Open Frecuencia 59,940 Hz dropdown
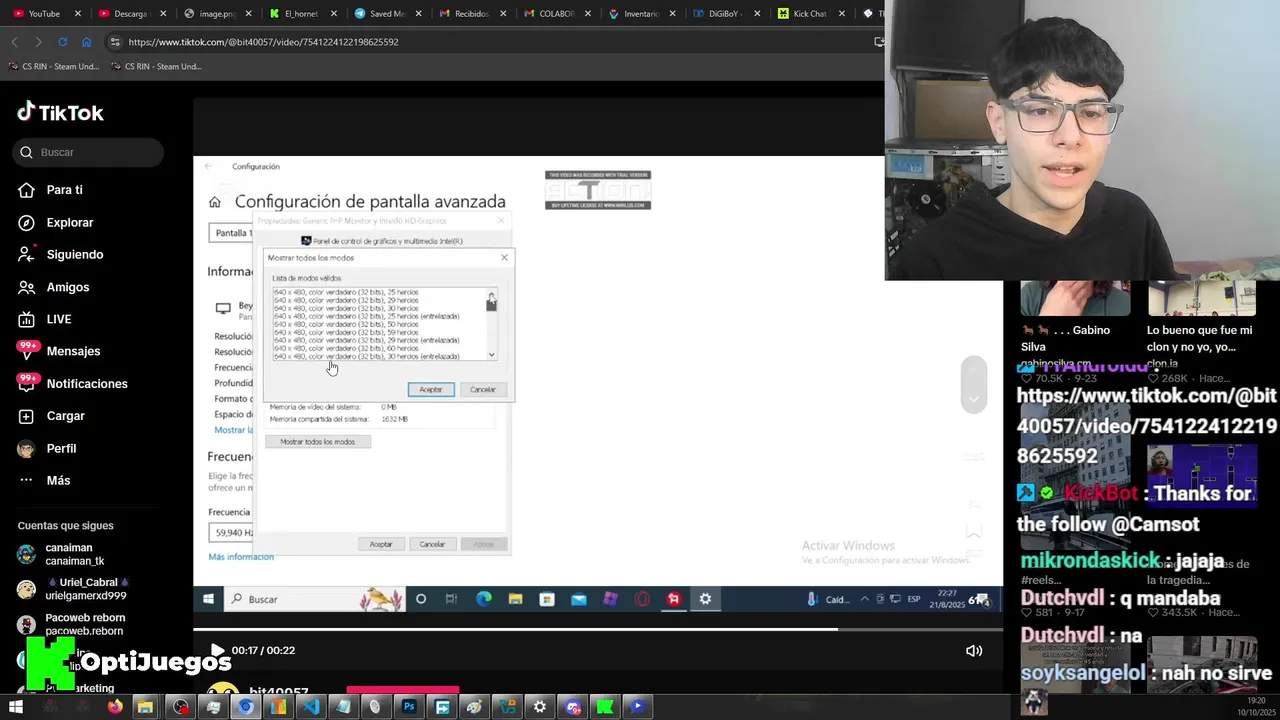 [x=232, y=533]
